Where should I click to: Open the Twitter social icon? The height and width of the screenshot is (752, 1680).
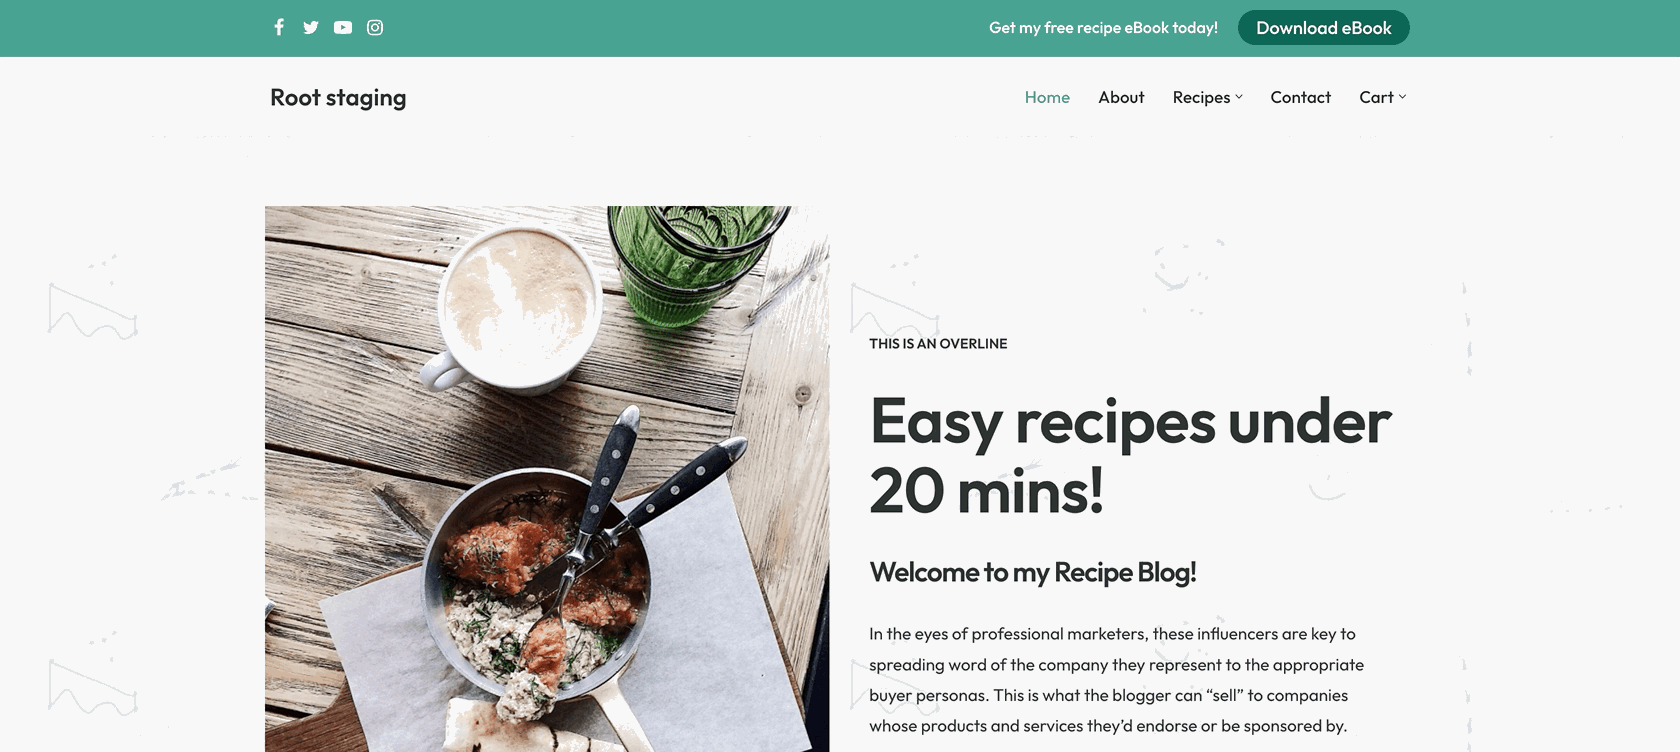(x=311, y=27)
